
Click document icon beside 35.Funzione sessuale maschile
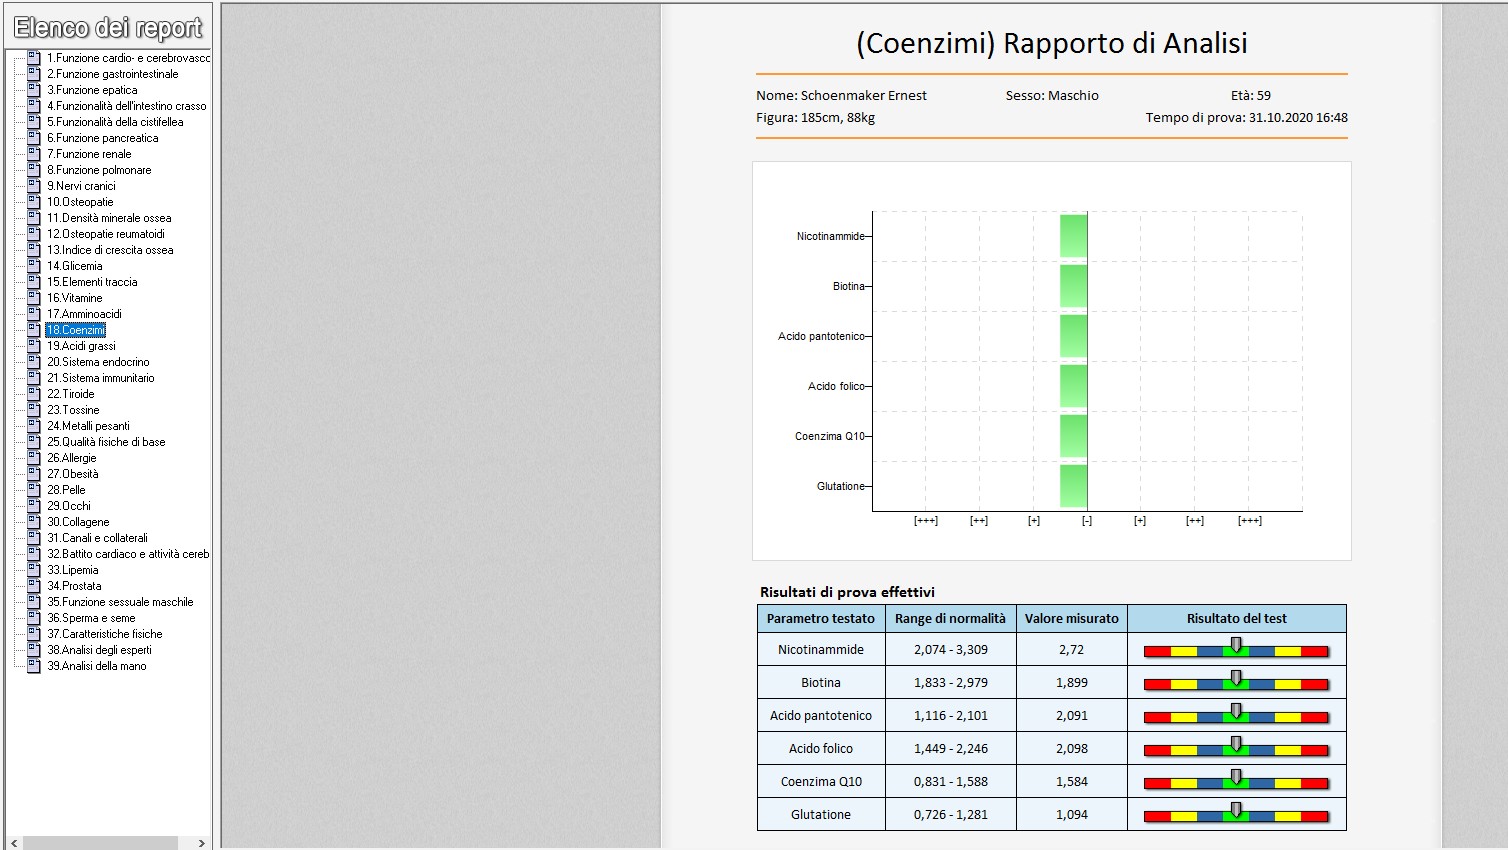coord(34,602)
